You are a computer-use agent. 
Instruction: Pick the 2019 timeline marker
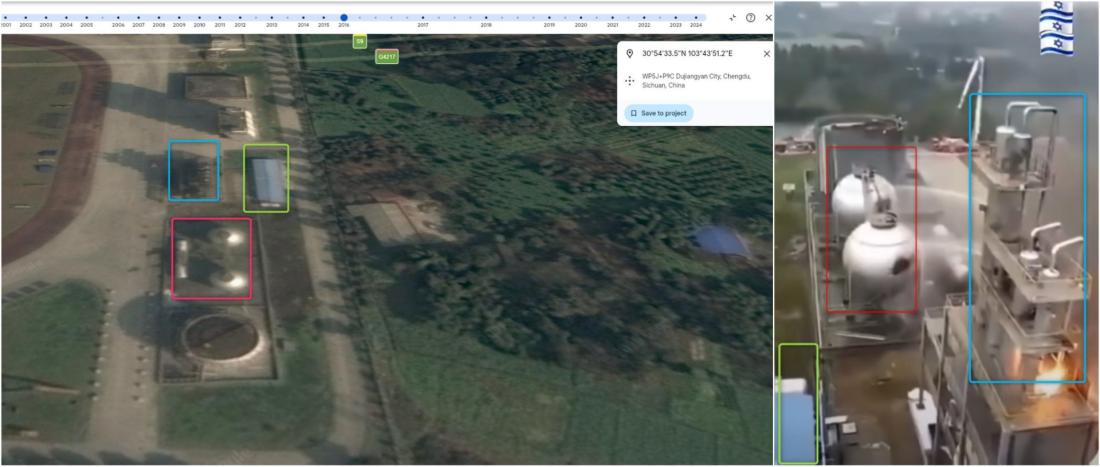(x=549, y=18)
